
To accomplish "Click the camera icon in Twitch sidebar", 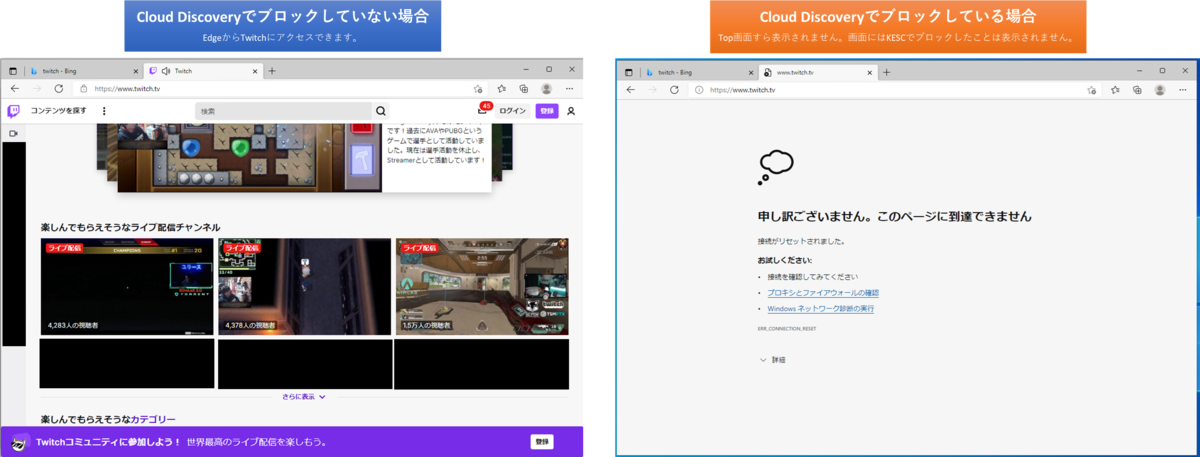I will tap(14, 133).
